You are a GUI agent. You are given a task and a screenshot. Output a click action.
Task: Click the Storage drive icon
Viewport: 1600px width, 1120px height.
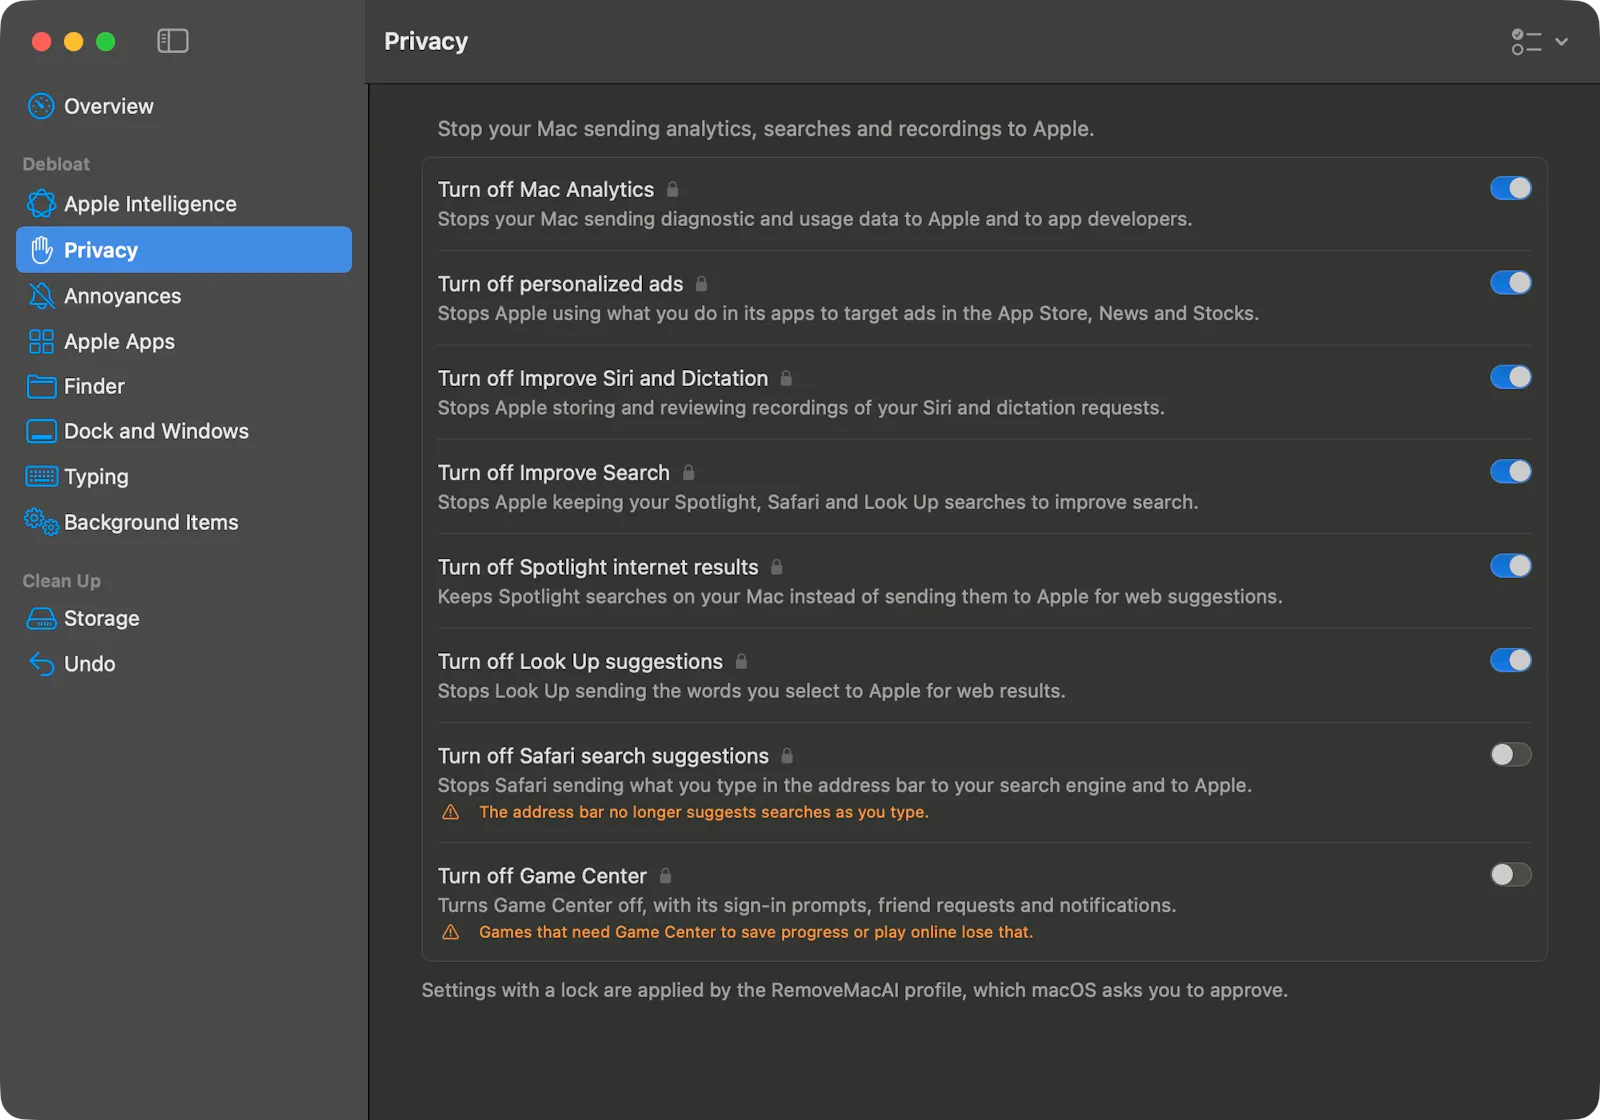click(x=41, y=619)
